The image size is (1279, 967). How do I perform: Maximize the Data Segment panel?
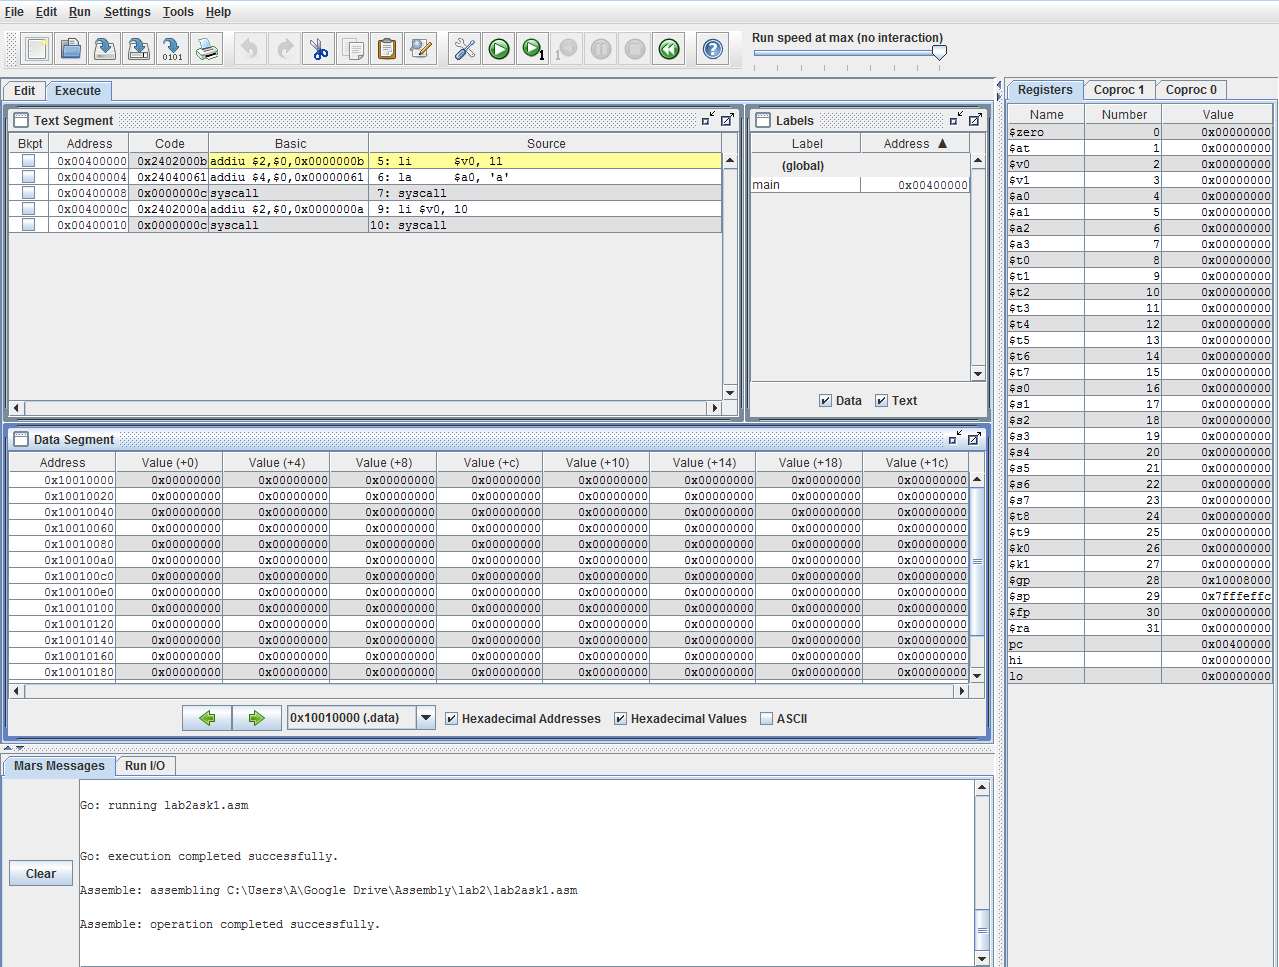974,439
